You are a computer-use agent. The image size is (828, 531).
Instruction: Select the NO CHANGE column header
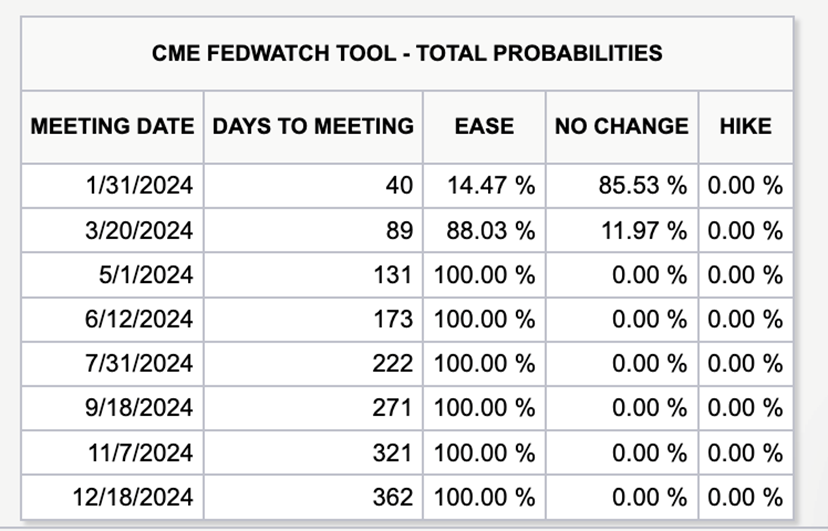point(621,127)
